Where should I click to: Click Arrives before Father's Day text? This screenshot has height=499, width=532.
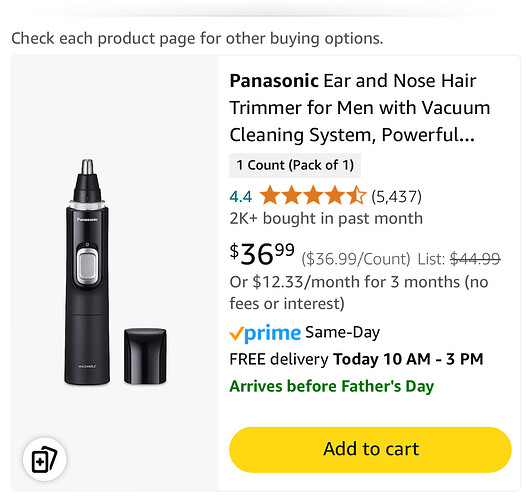click(x=331, y=386)
